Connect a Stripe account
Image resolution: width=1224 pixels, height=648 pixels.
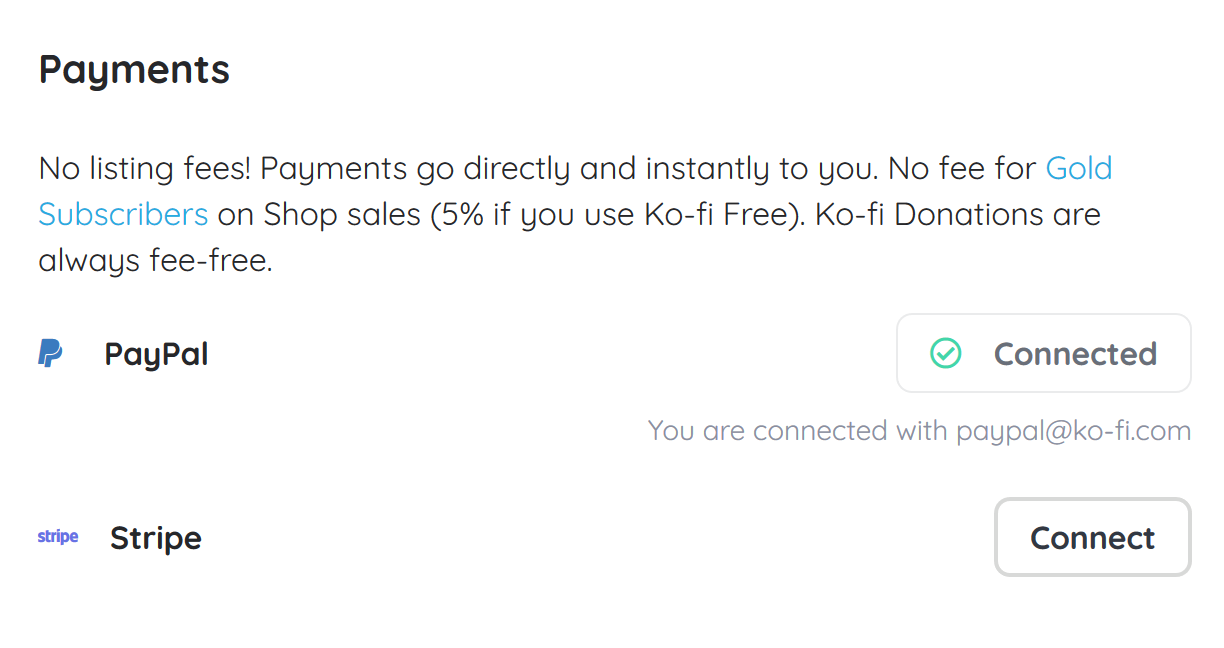point(1092,537)
